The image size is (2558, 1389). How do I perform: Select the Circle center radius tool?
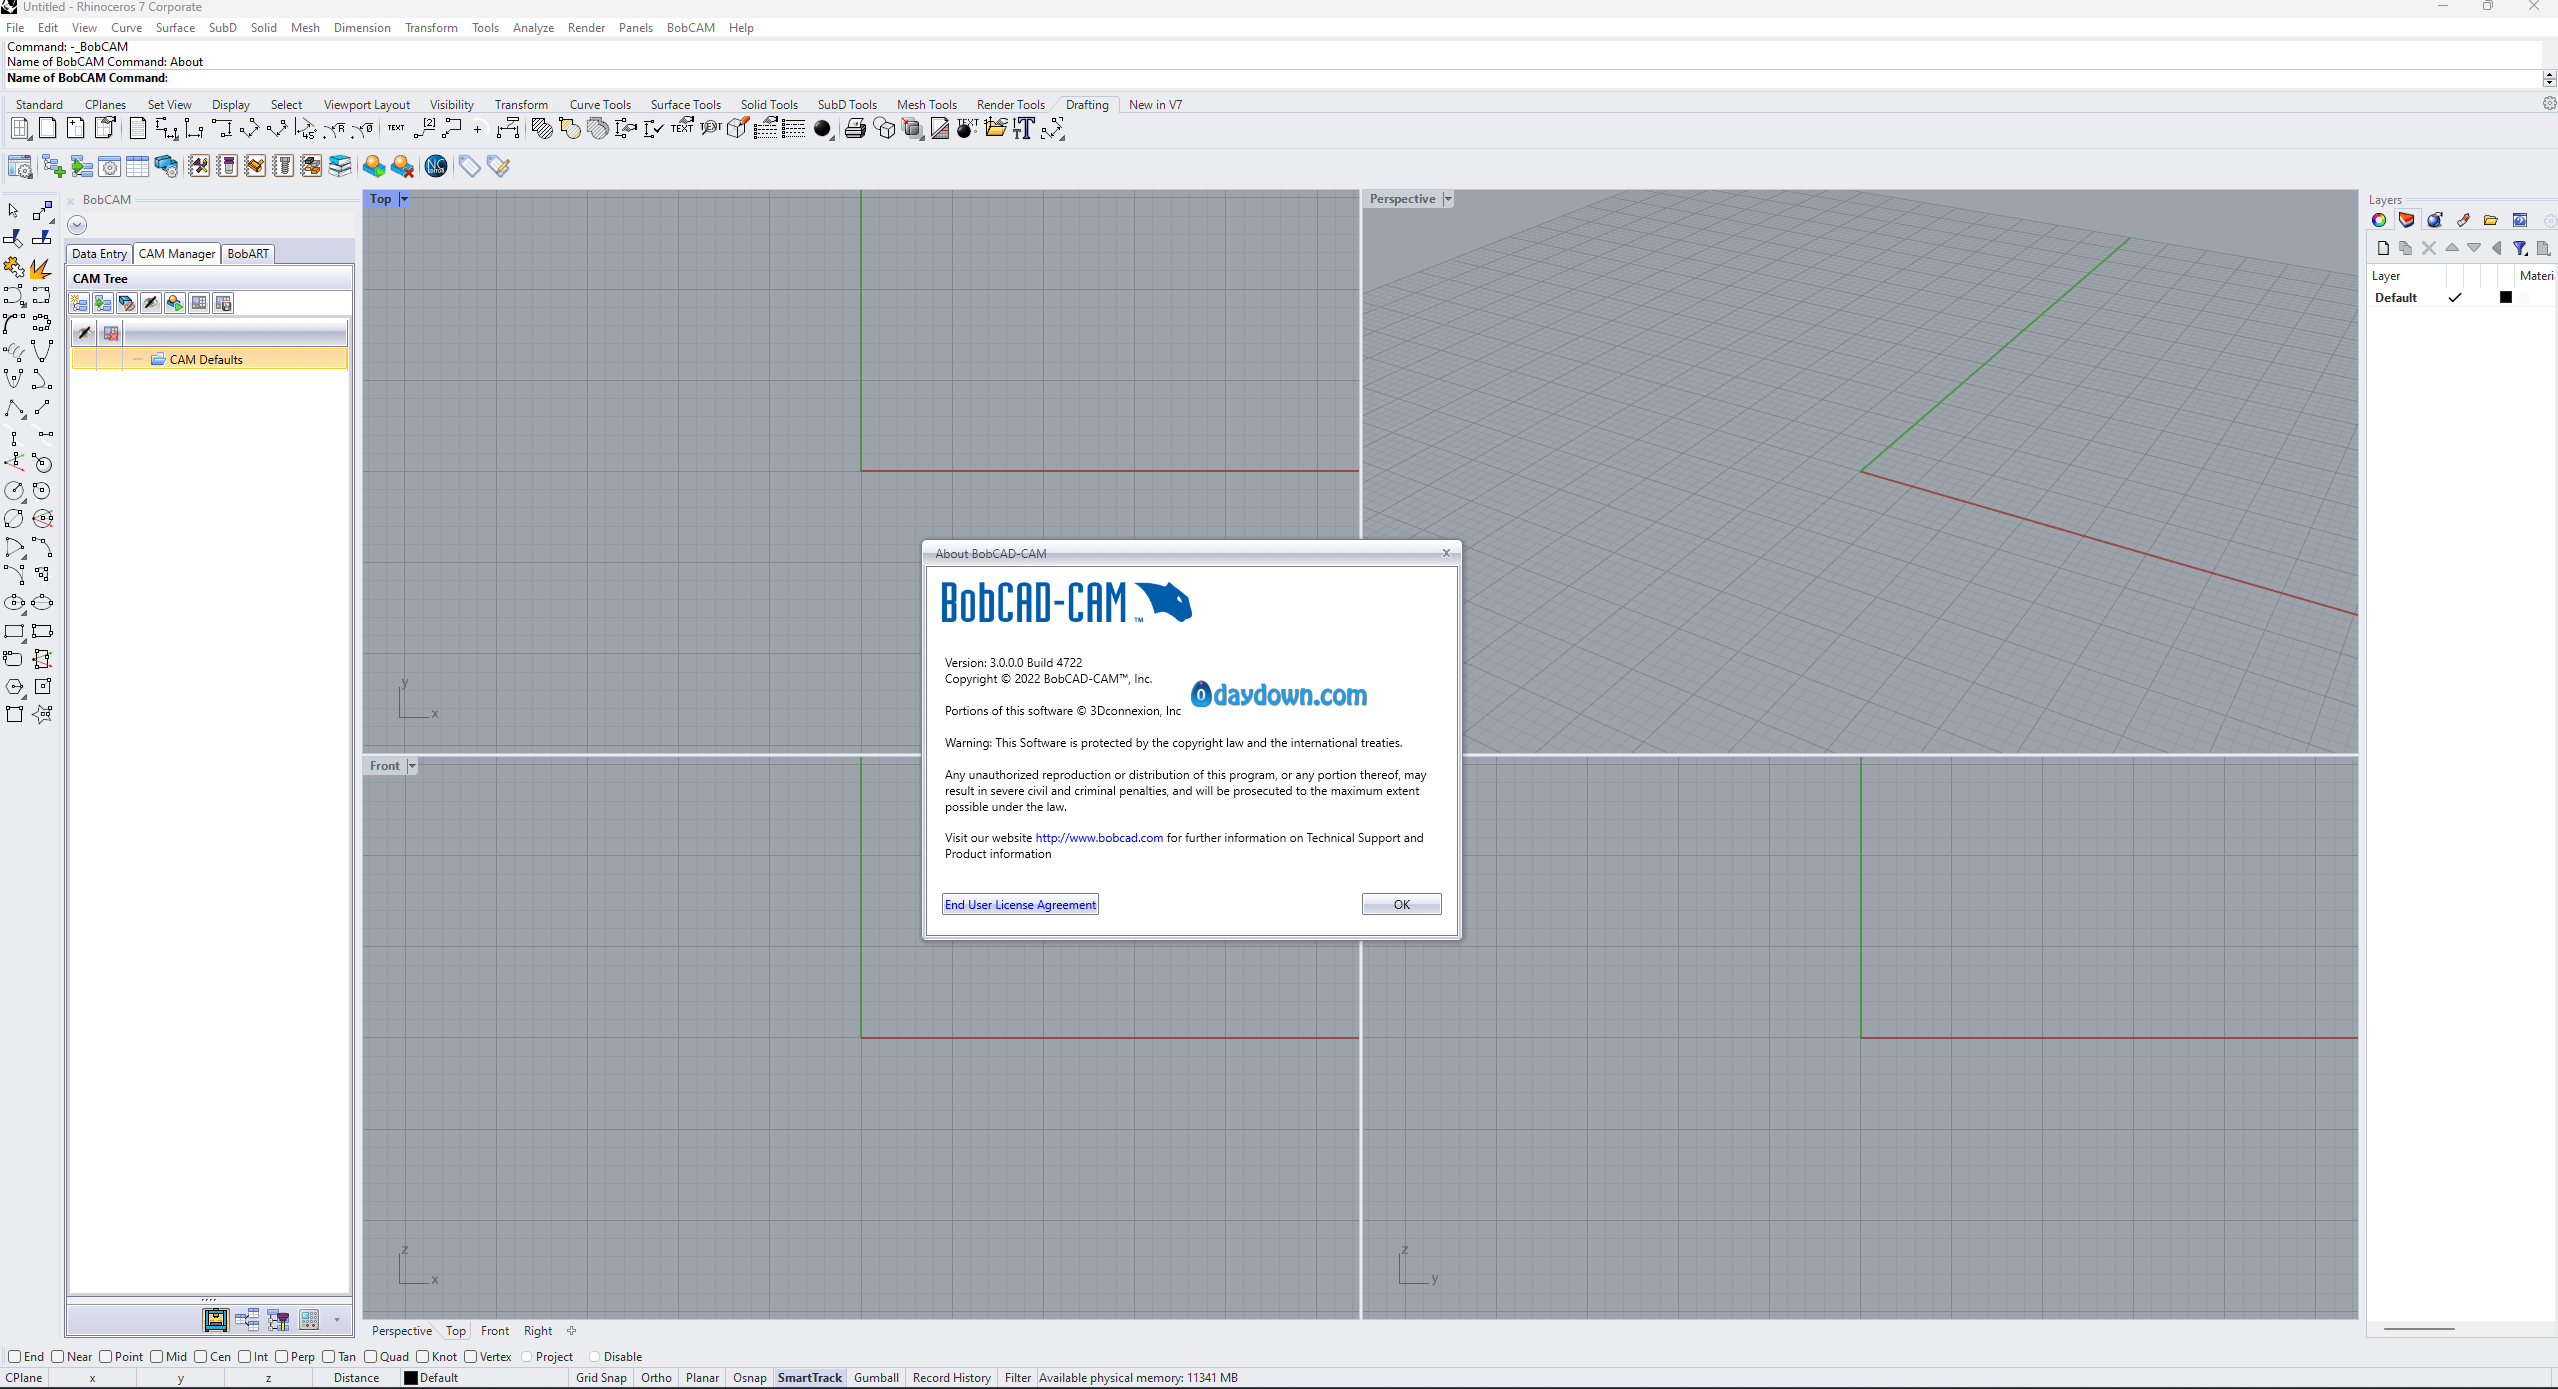[x=14, y=491]
